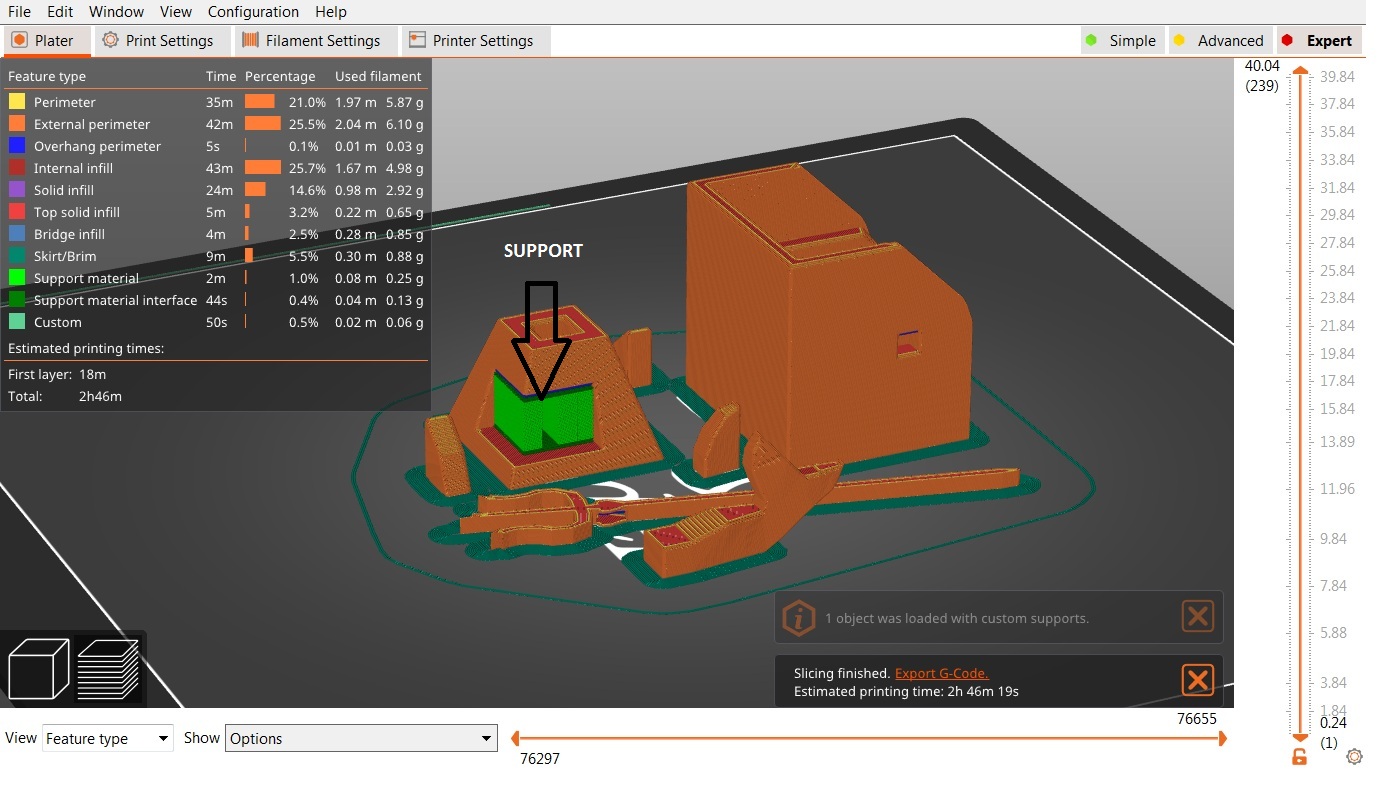
Task: Switch to Expert mode
Action: coord(1318,41)
